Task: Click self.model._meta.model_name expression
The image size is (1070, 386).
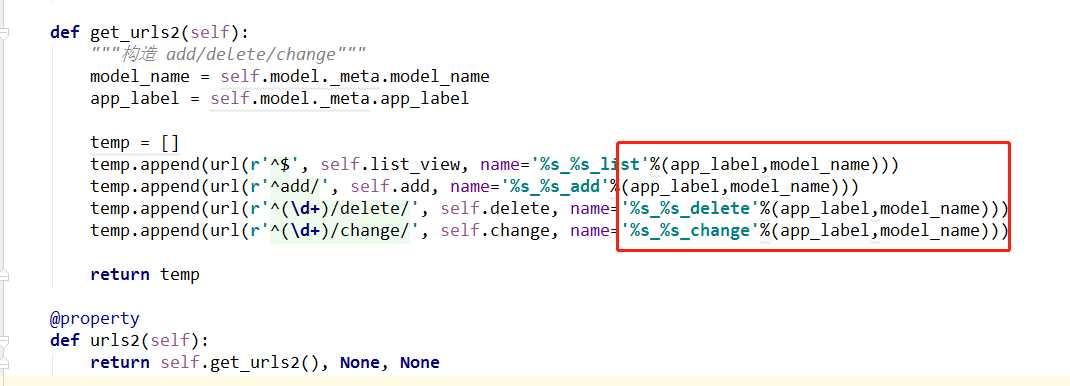Action: [355, 76]
